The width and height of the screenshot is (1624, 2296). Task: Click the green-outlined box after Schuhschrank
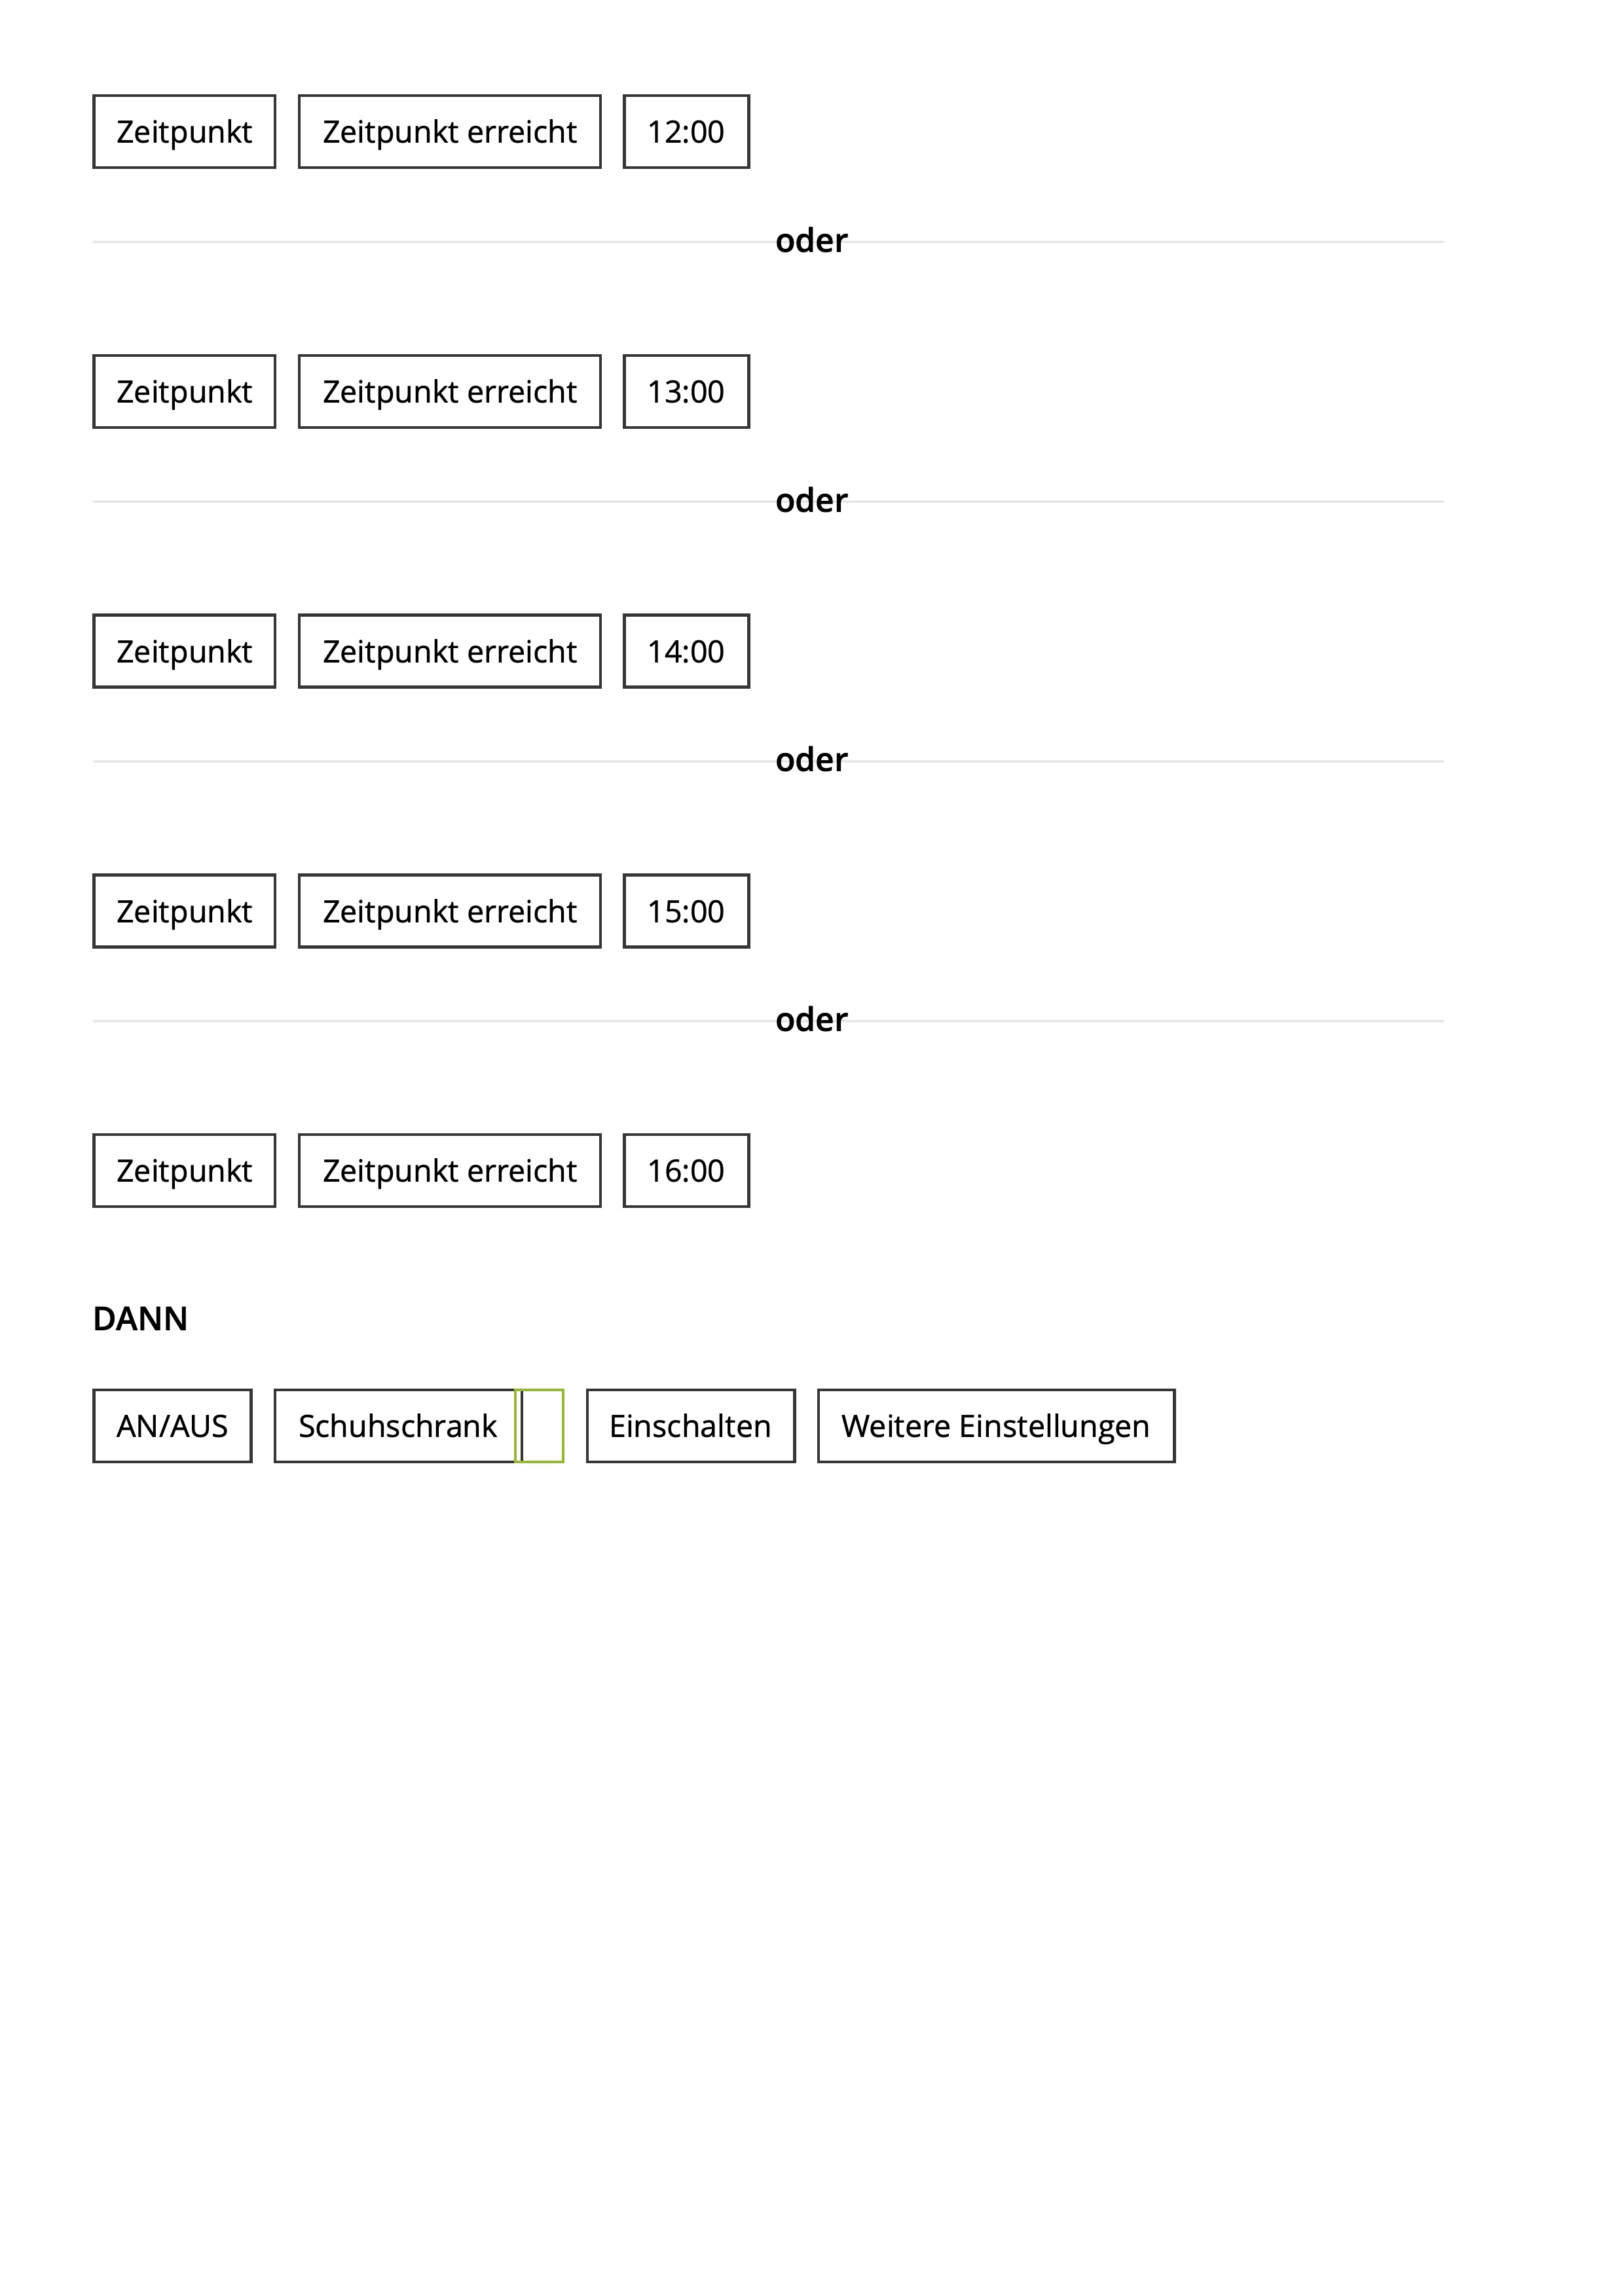pyautogui.click(x=543, y=1426)
